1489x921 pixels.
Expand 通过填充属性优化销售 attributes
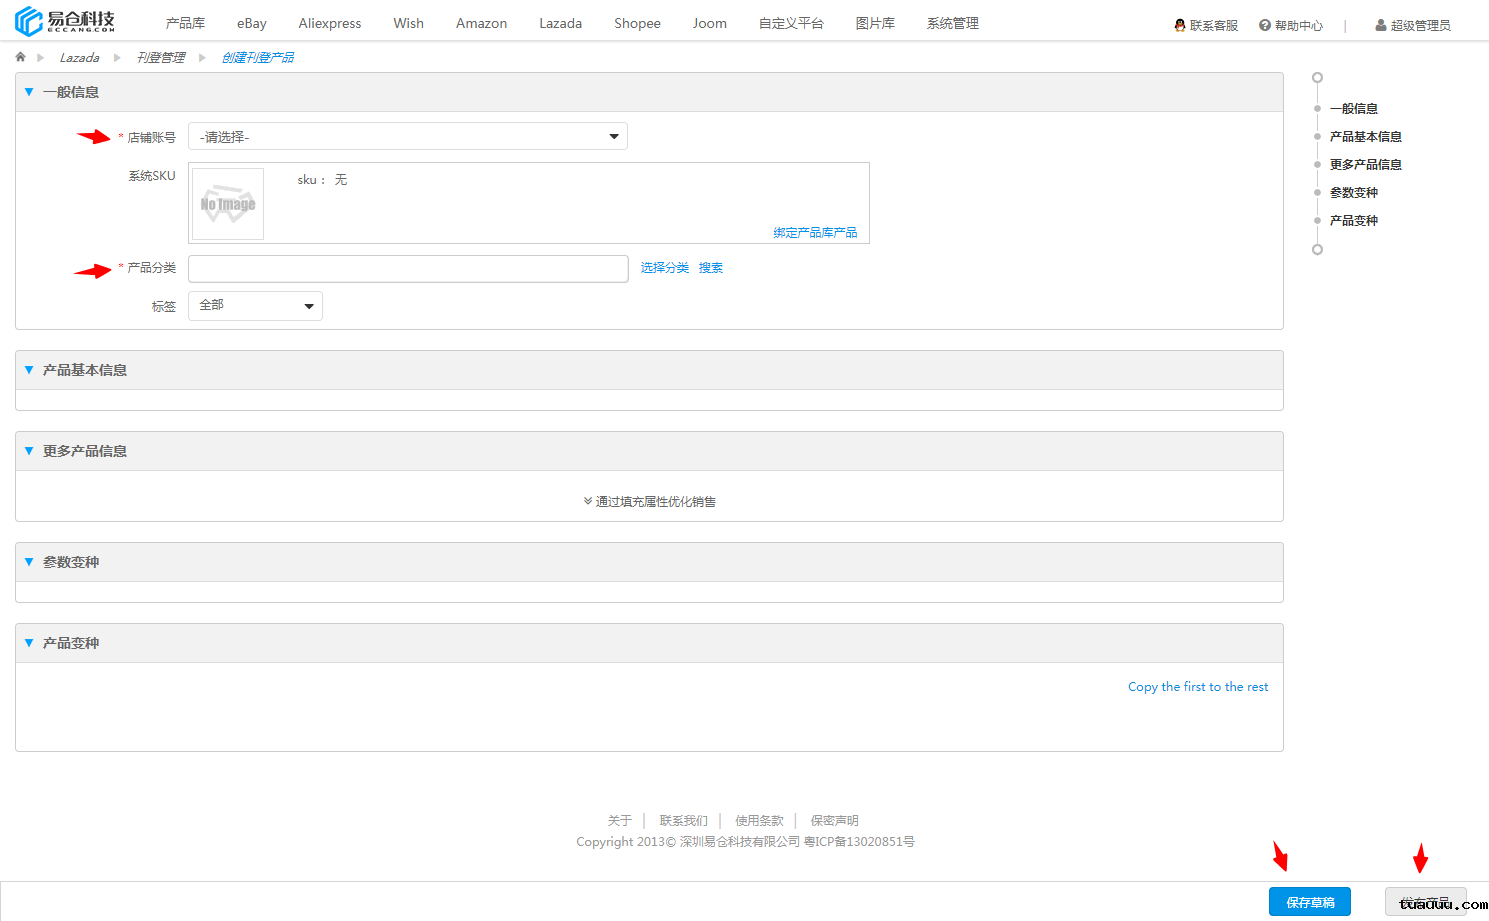[x=649, y=501]
